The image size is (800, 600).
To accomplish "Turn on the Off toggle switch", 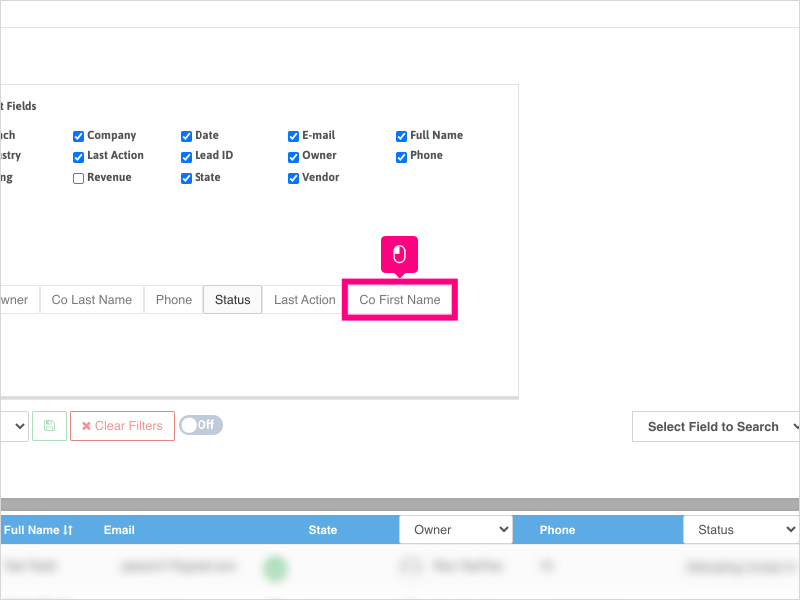I will (x=201, y=425).
